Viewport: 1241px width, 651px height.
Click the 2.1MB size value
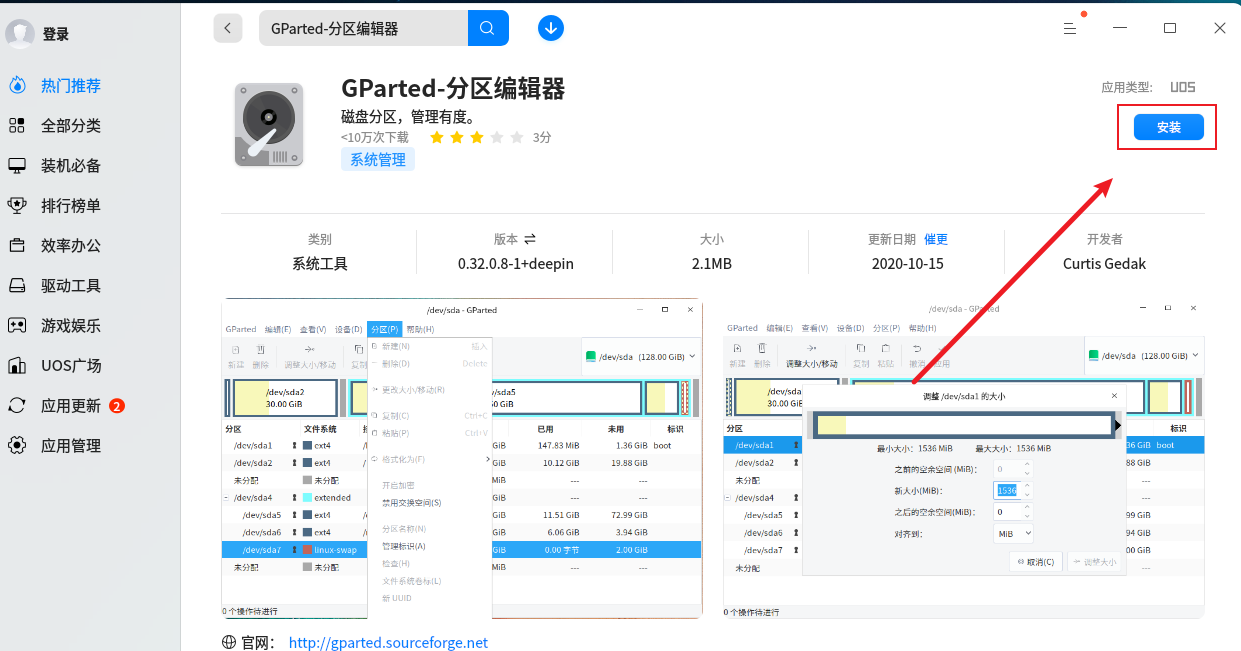pos(712,264)
